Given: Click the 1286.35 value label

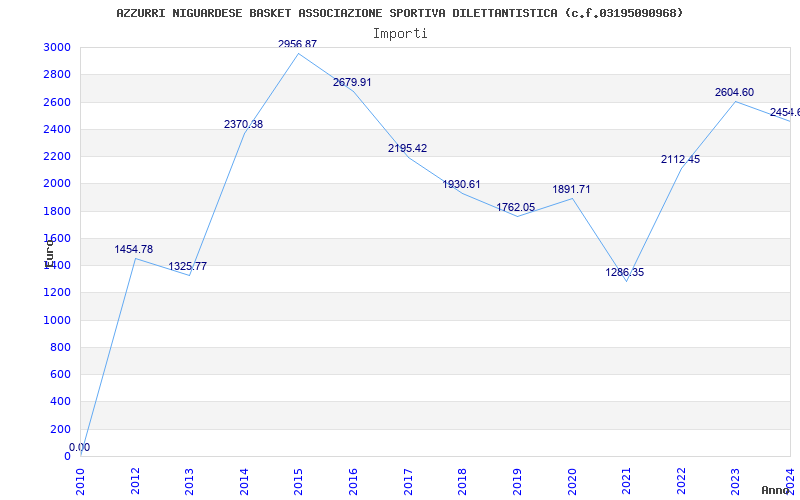Looking at the screenshot, I should click(624, 272).
